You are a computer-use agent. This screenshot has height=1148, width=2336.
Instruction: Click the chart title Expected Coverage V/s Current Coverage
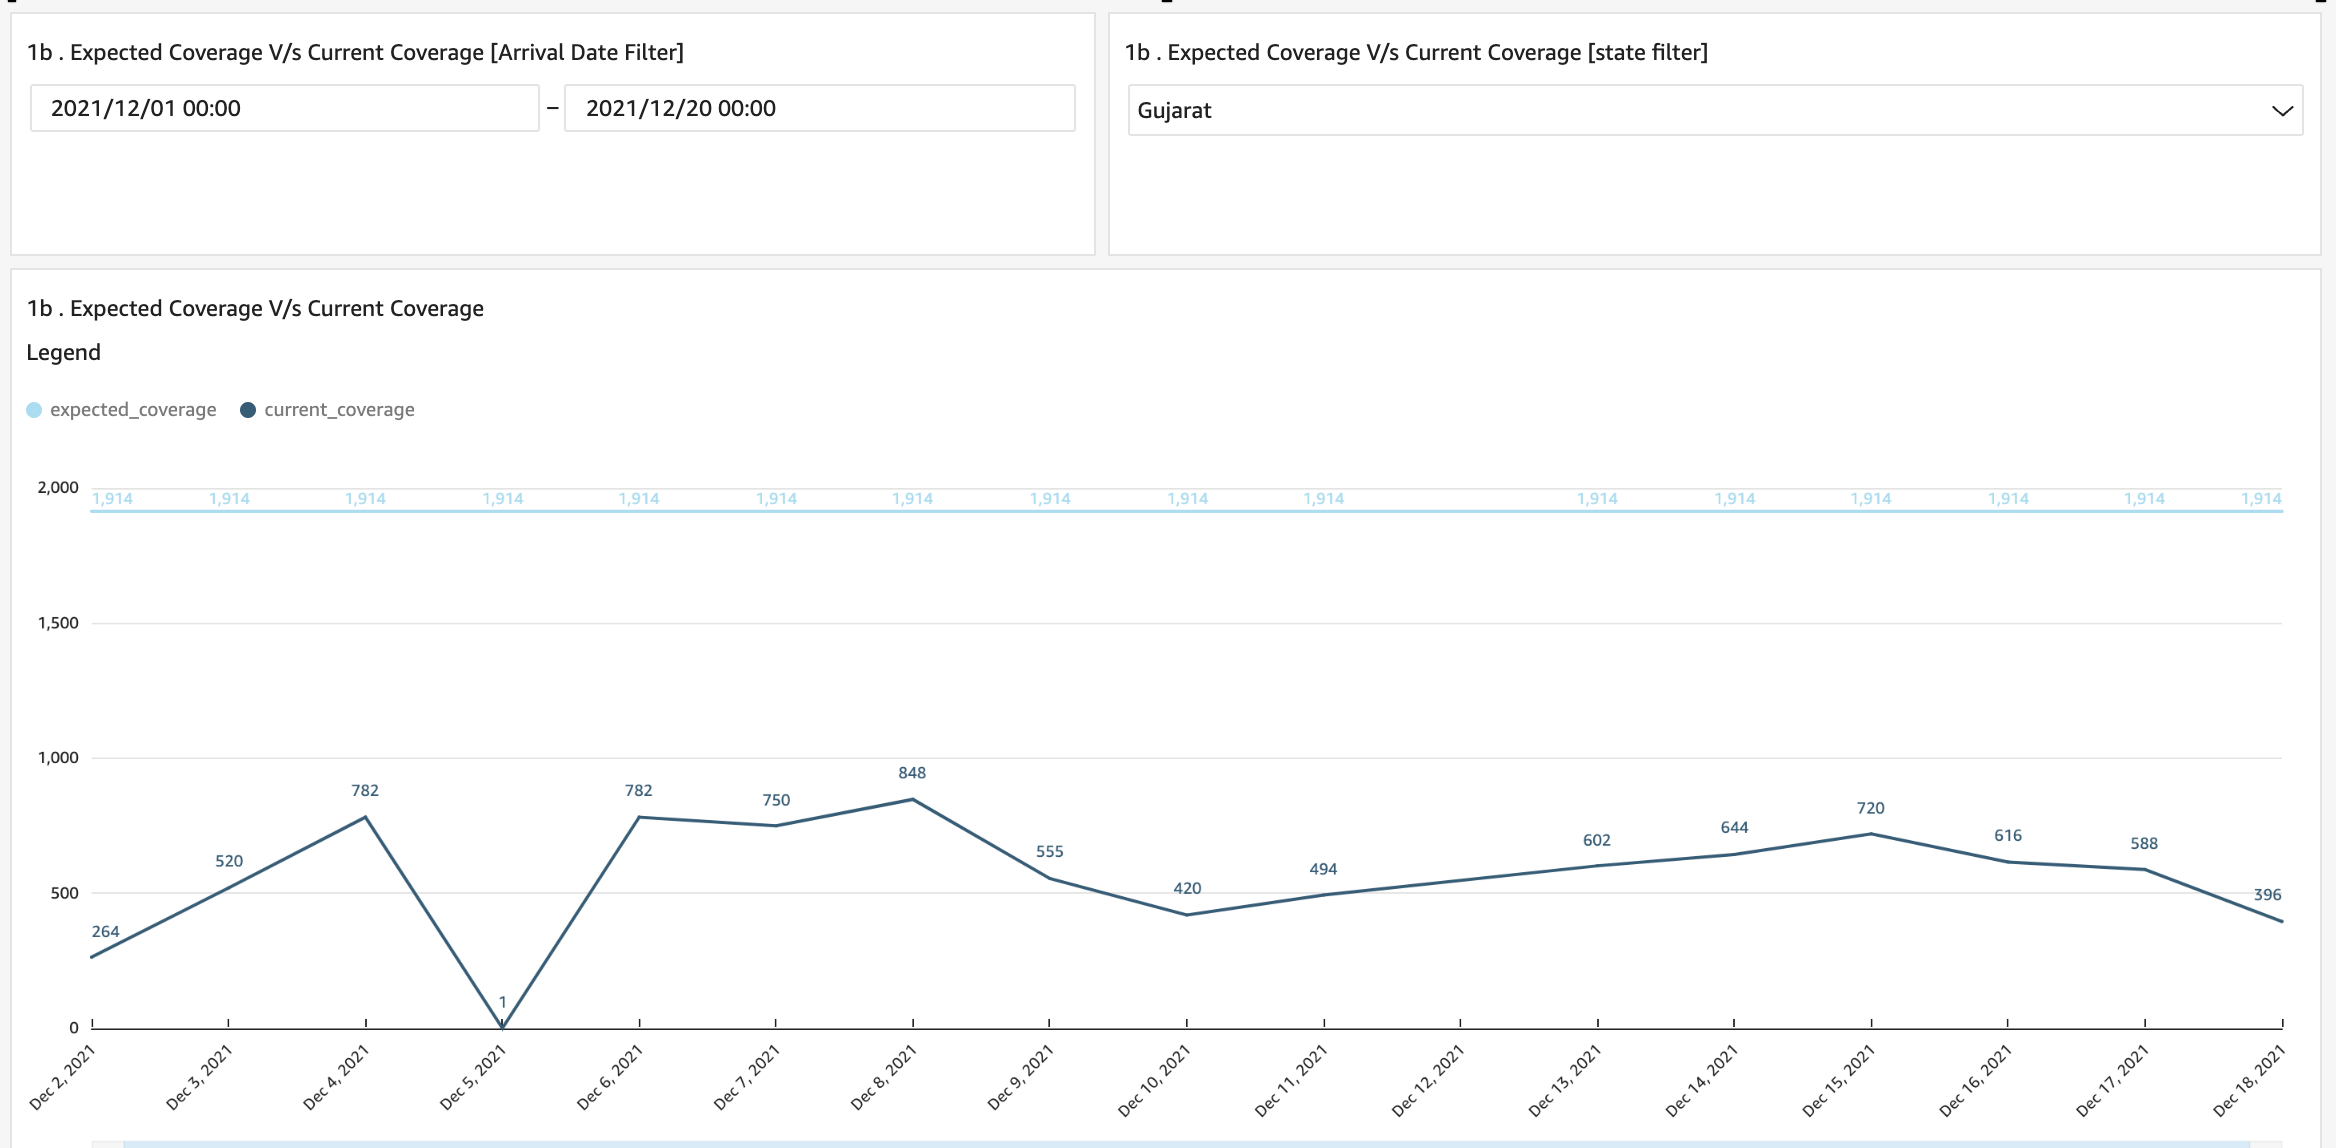[x=255, y=309]
